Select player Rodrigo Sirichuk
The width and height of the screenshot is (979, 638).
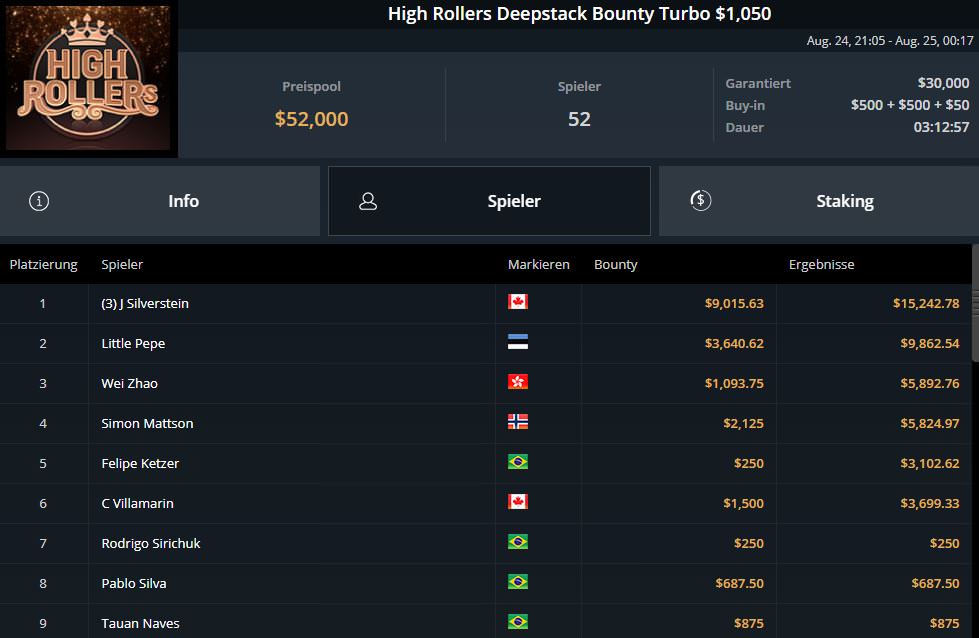point(151,543)
